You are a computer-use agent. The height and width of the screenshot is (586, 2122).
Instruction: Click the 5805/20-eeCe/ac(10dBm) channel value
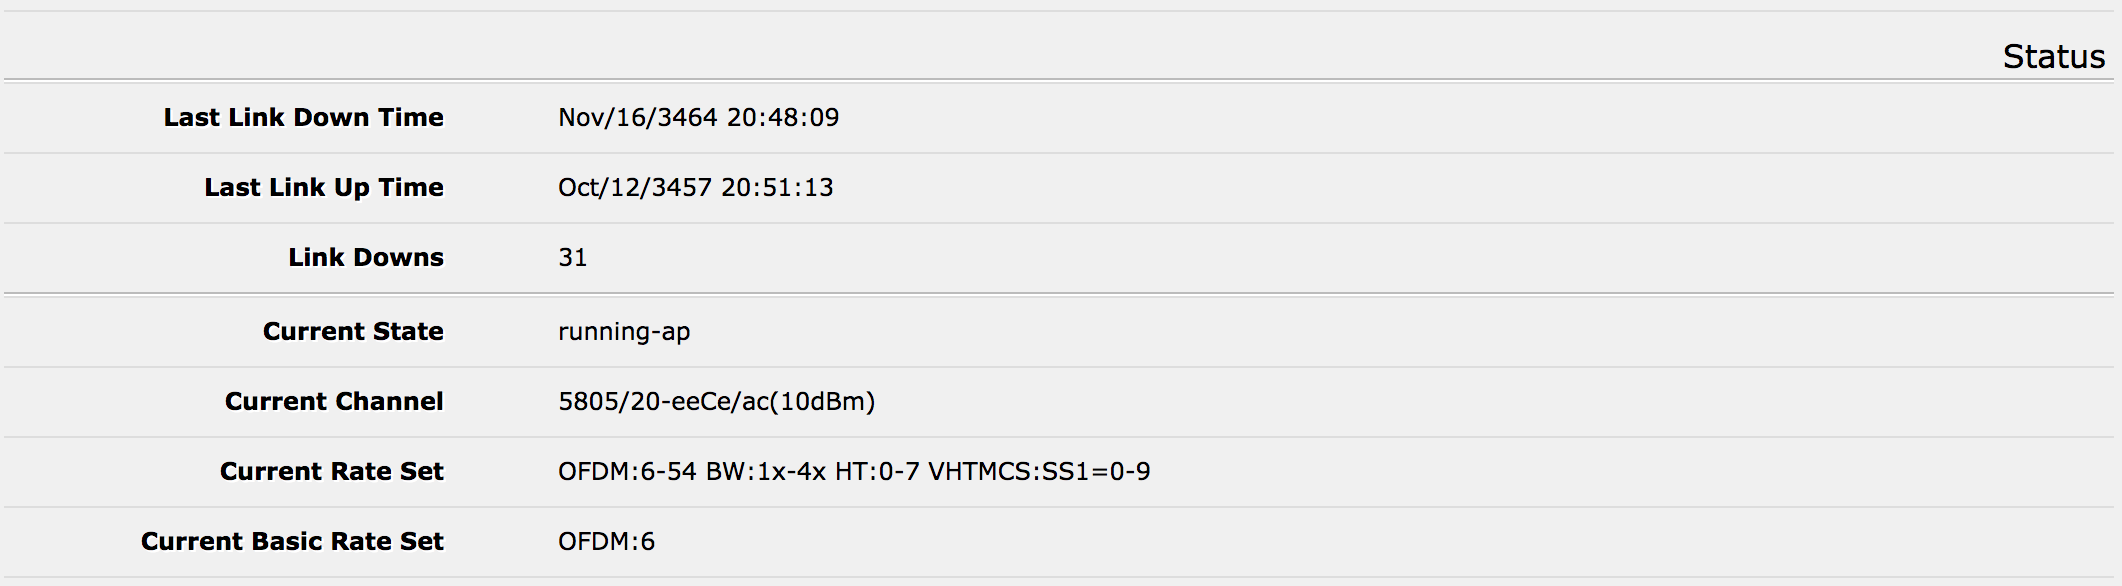pos(716,402)
